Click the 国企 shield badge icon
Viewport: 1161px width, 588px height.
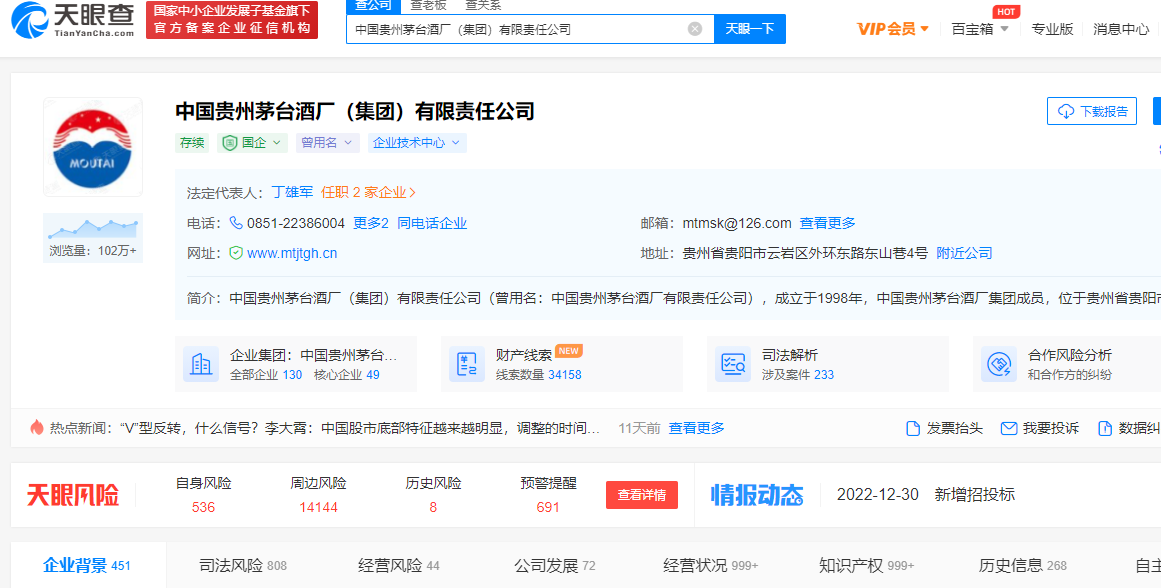coord(230,142)
